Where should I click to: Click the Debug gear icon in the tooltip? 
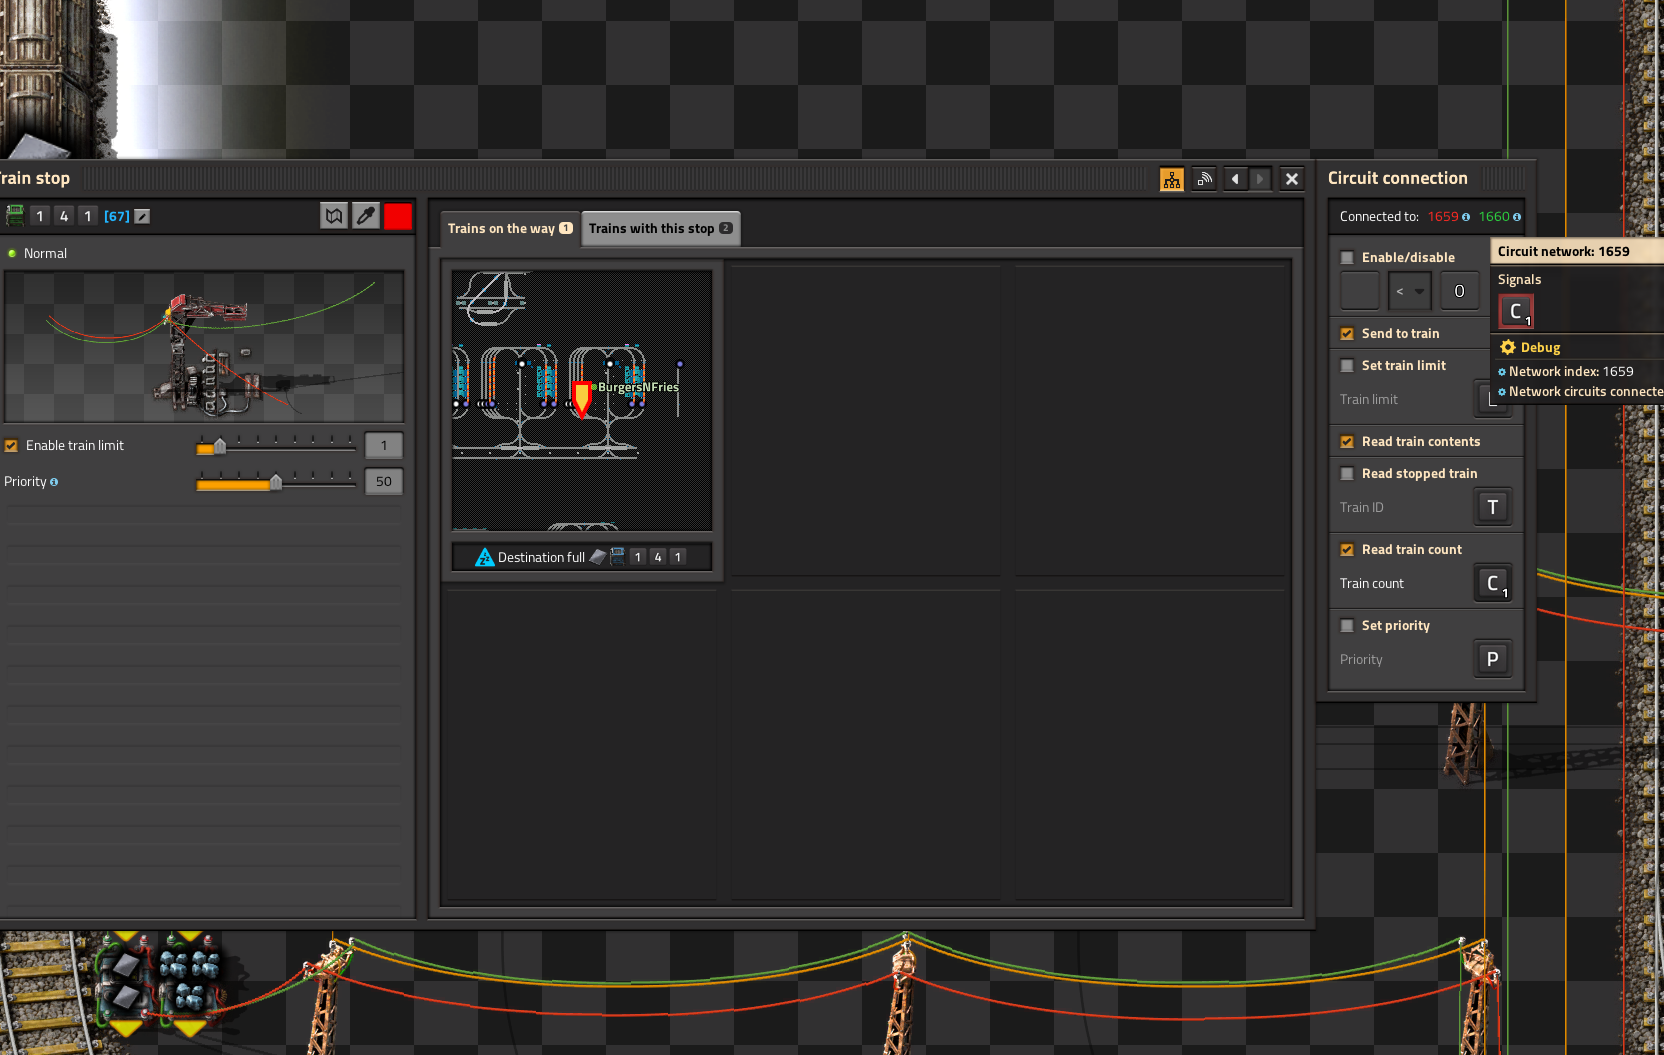pos(1508,347)
